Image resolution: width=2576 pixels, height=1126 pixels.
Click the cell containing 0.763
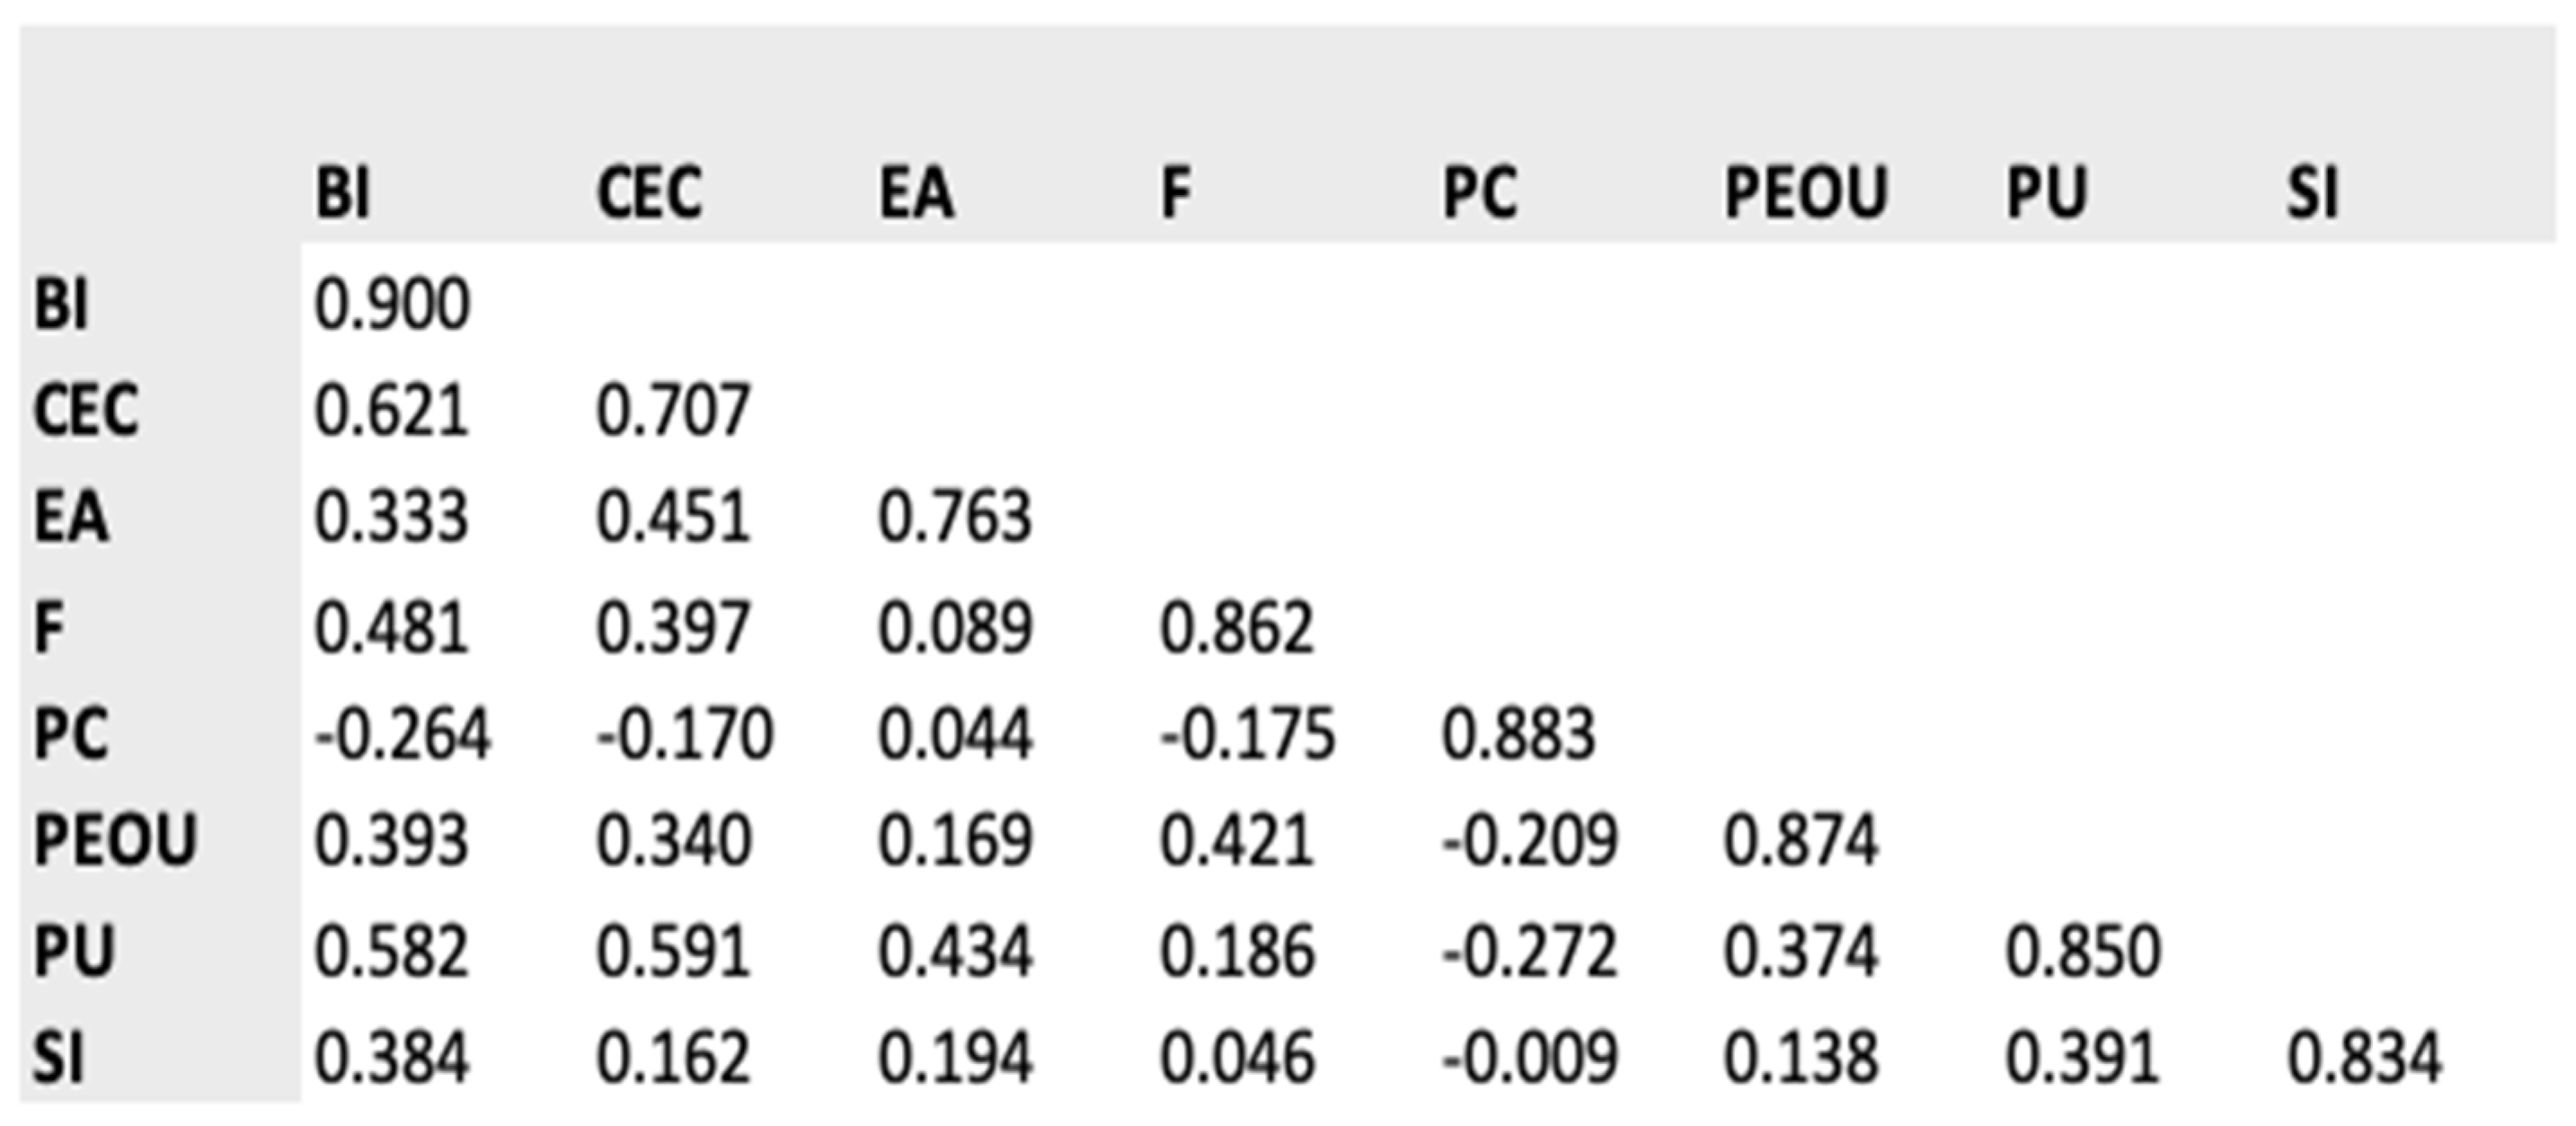click(x=955, y=517)
